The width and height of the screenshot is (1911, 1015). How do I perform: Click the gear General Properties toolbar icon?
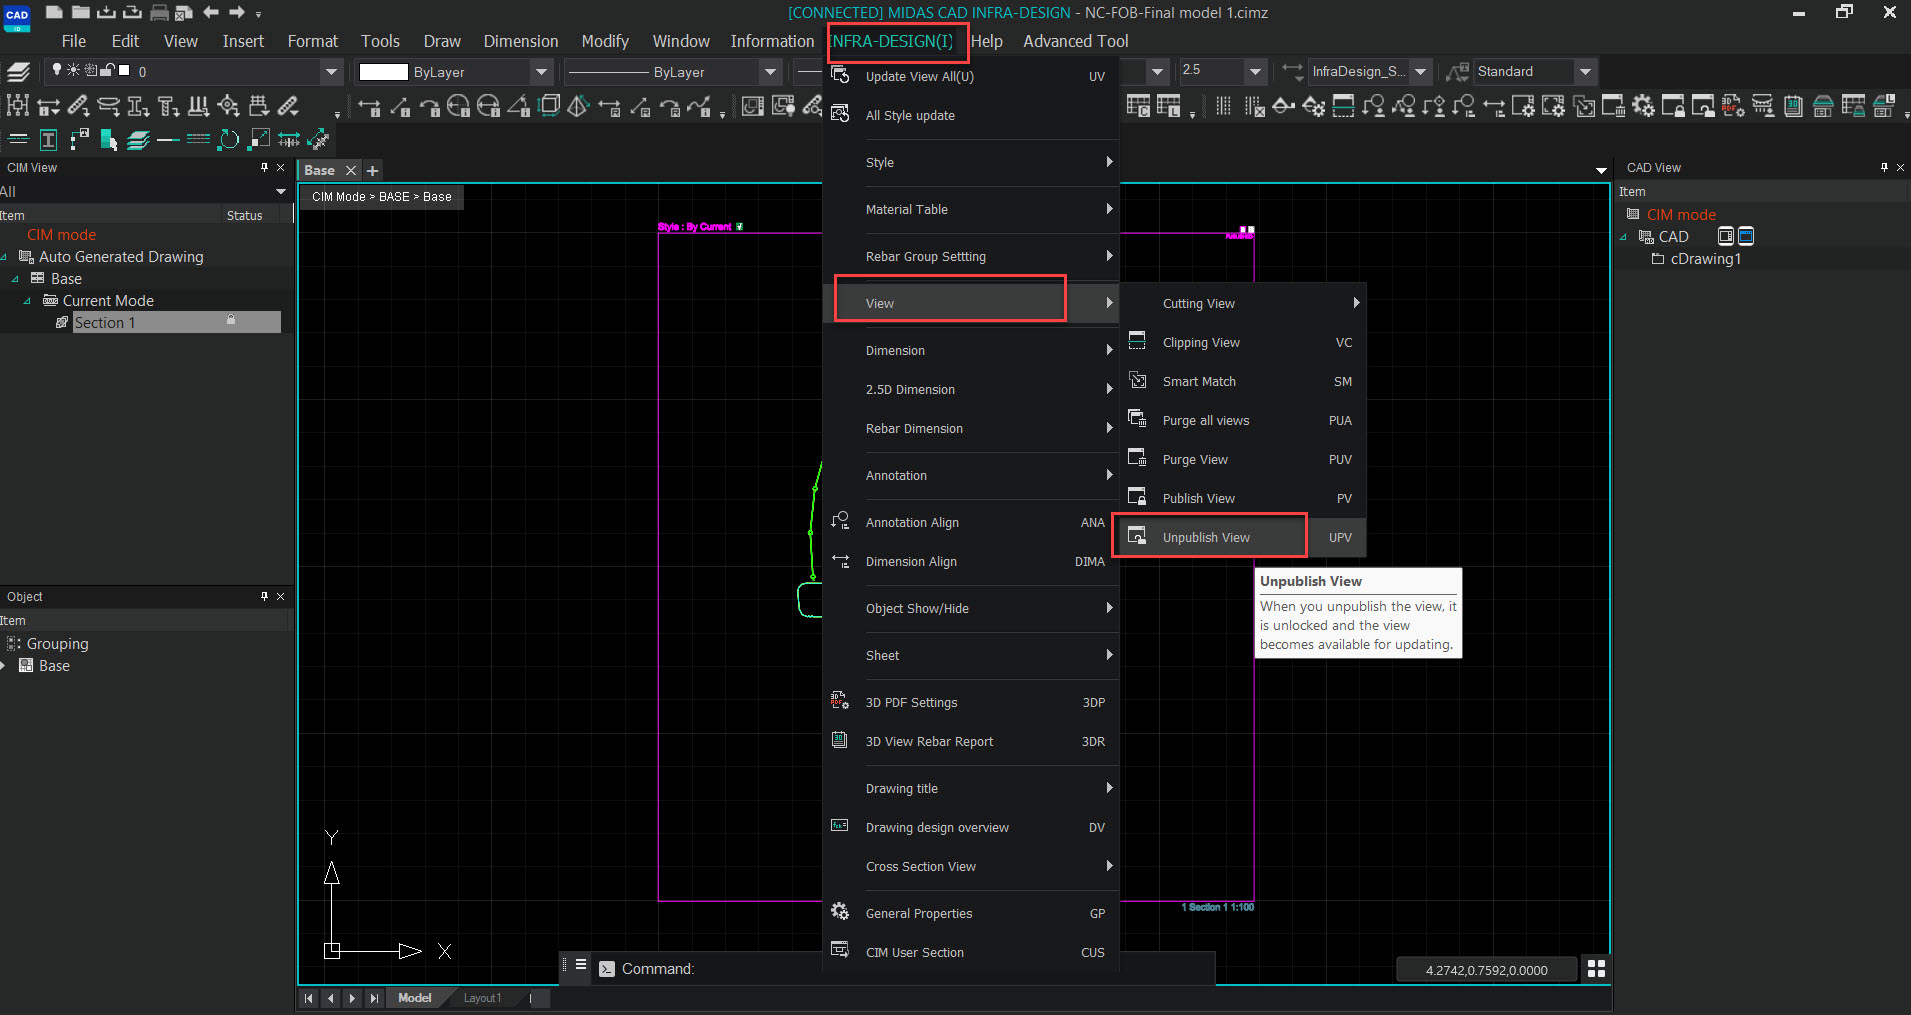click(1643, 106)
